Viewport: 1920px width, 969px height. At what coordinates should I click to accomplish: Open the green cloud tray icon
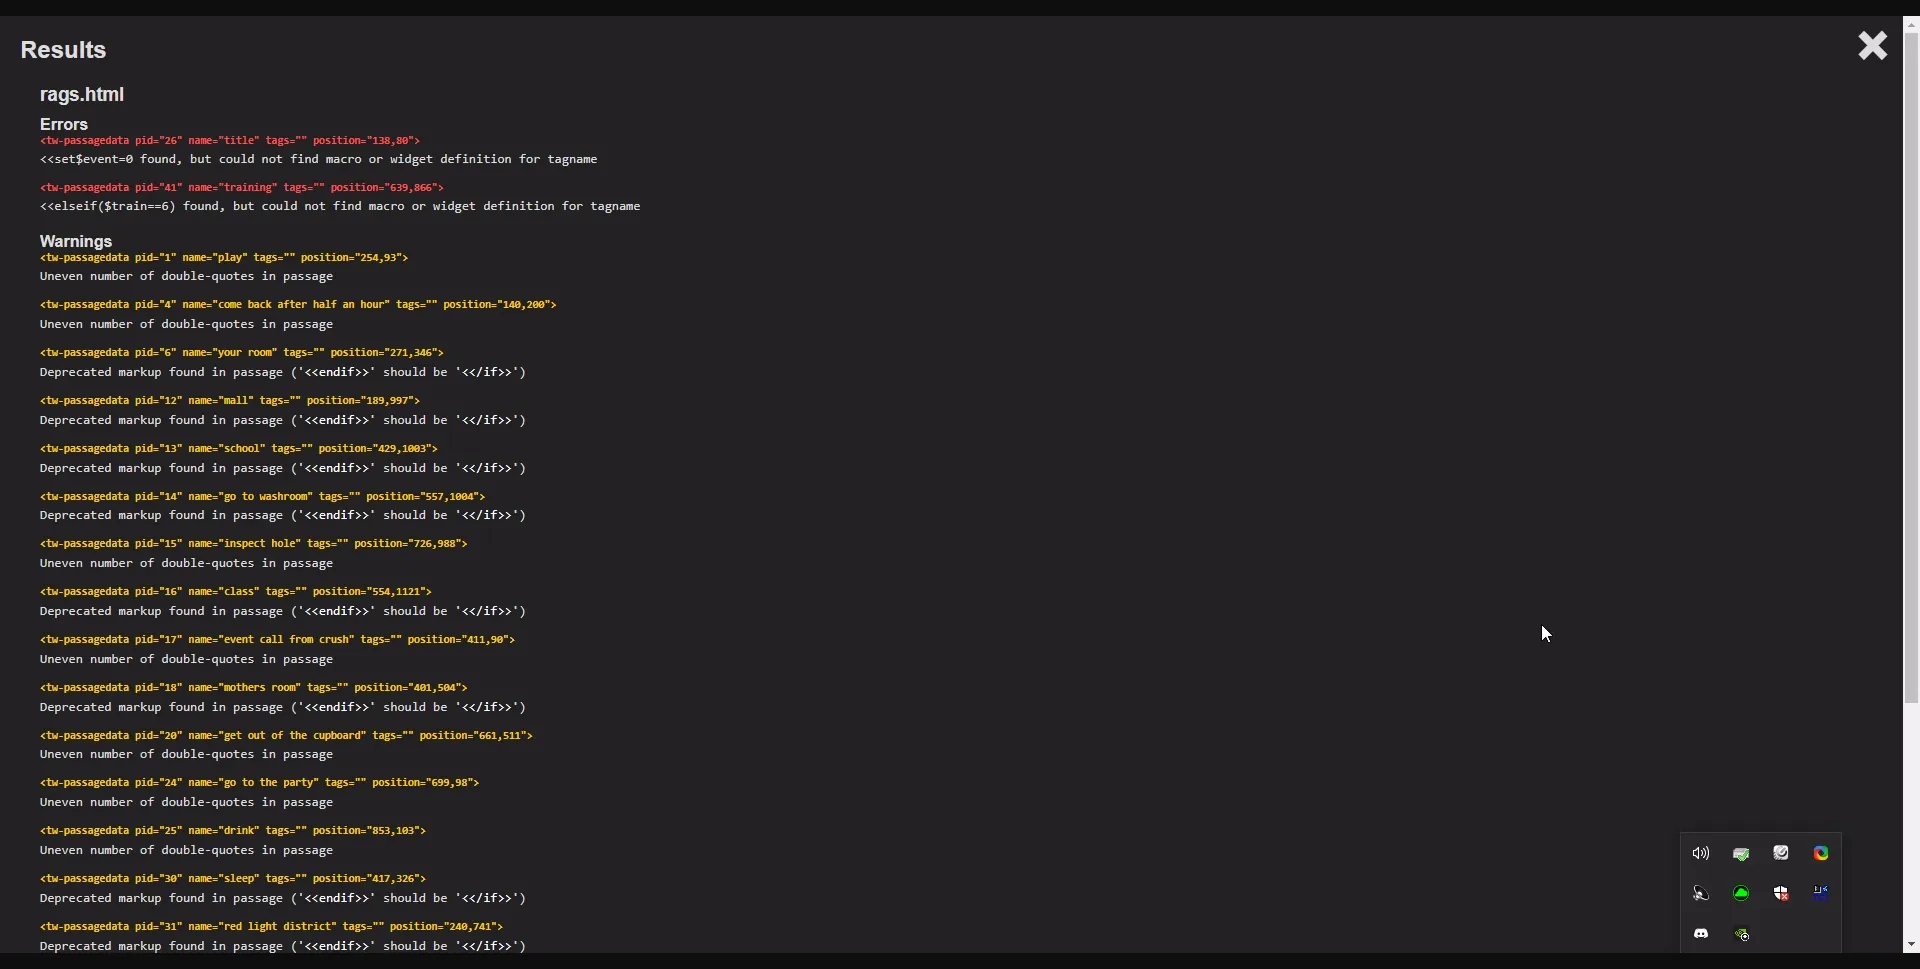pyautogui.click(x=1741, y=894)
